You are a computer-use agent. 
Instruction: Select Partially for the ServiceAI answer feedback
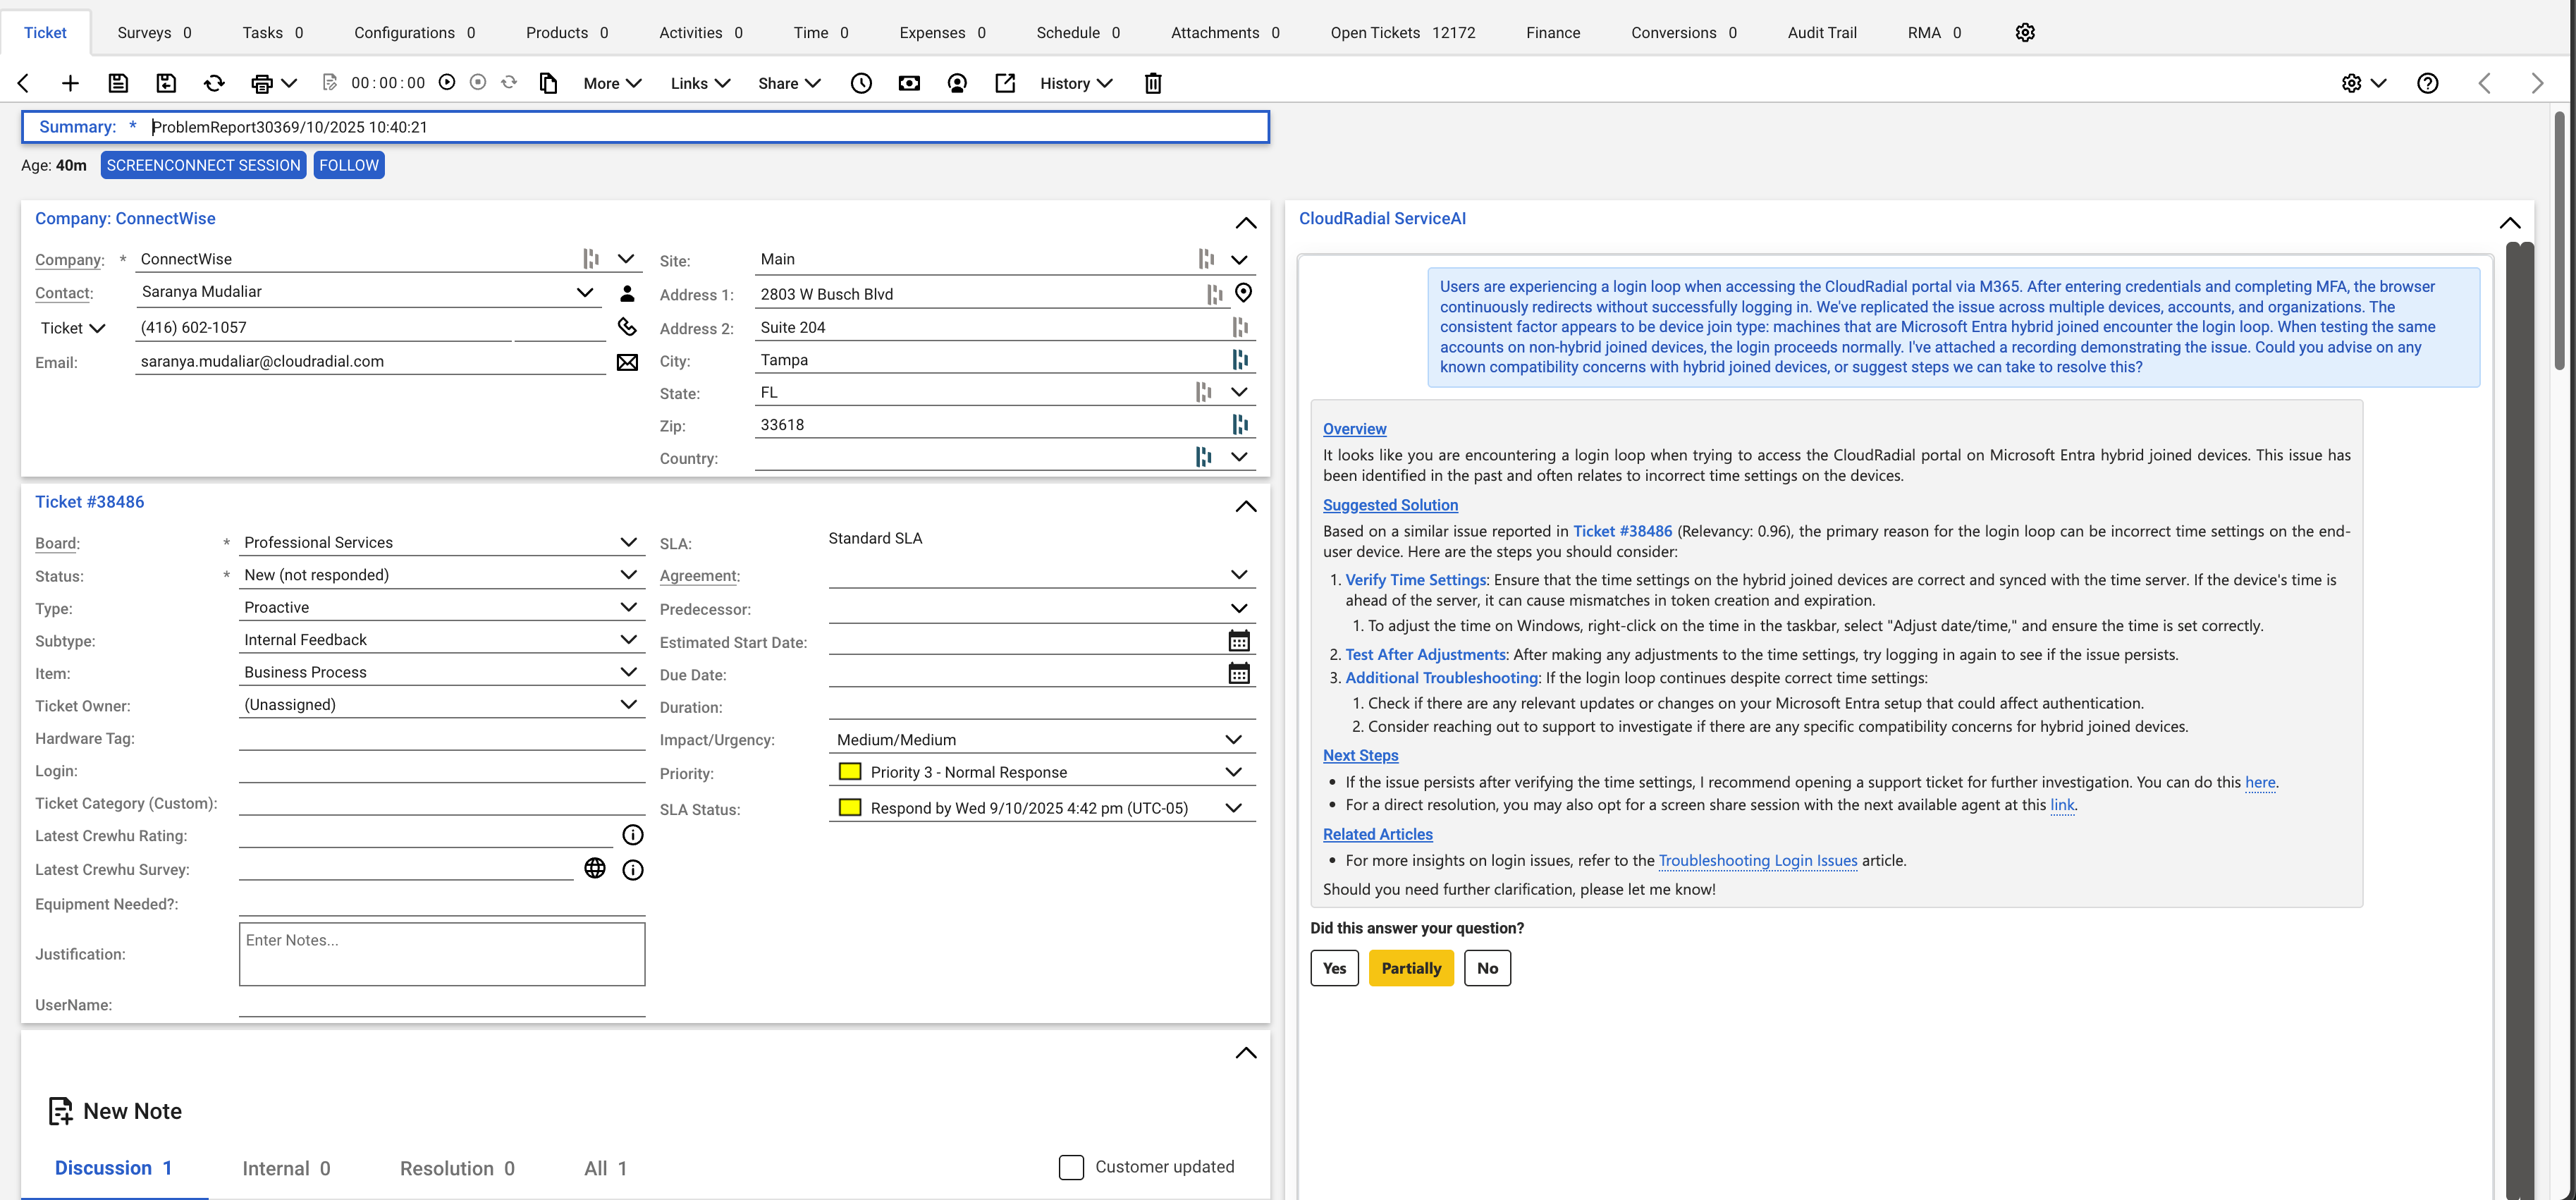point(1411,967)
